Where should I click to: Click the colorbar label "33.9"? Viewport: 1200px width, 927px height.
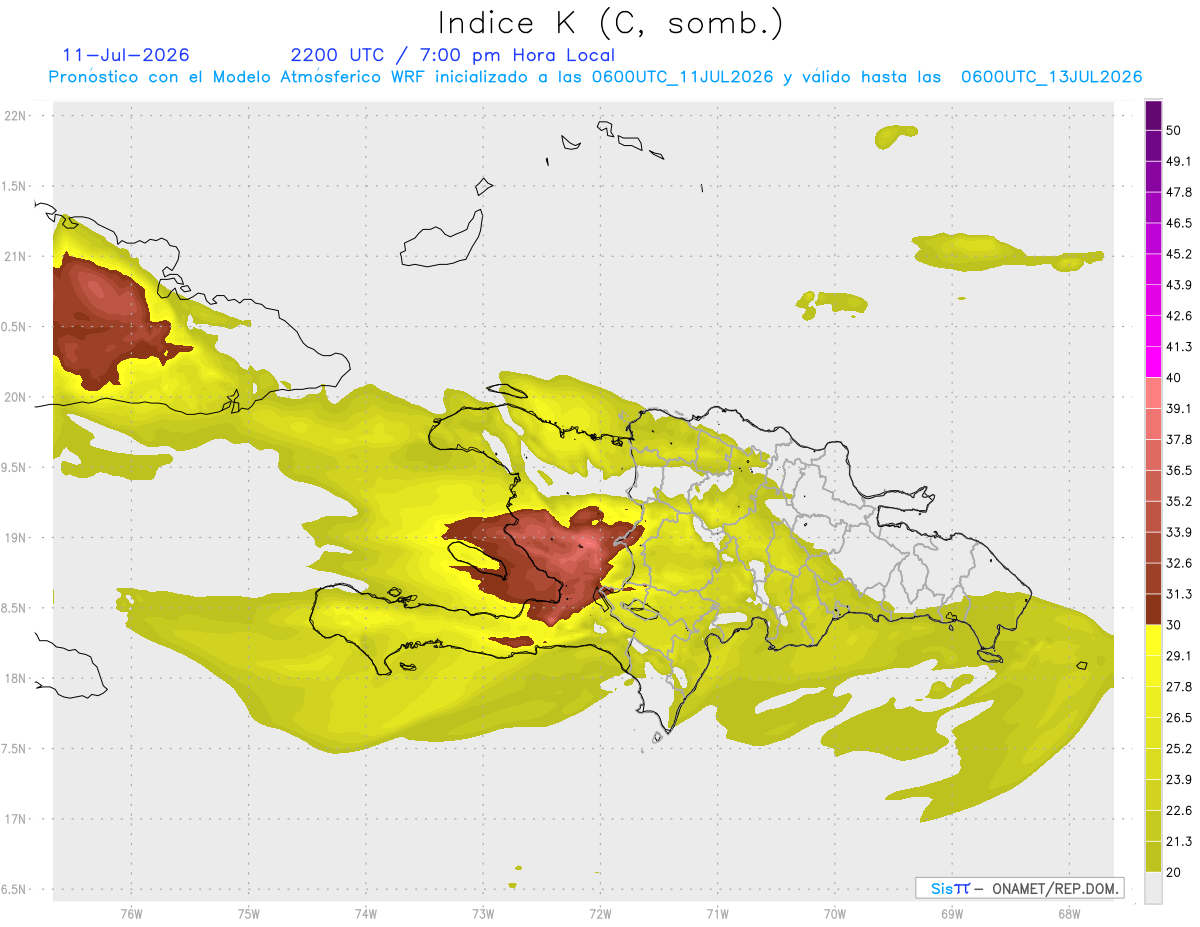tap(1179, 532)
